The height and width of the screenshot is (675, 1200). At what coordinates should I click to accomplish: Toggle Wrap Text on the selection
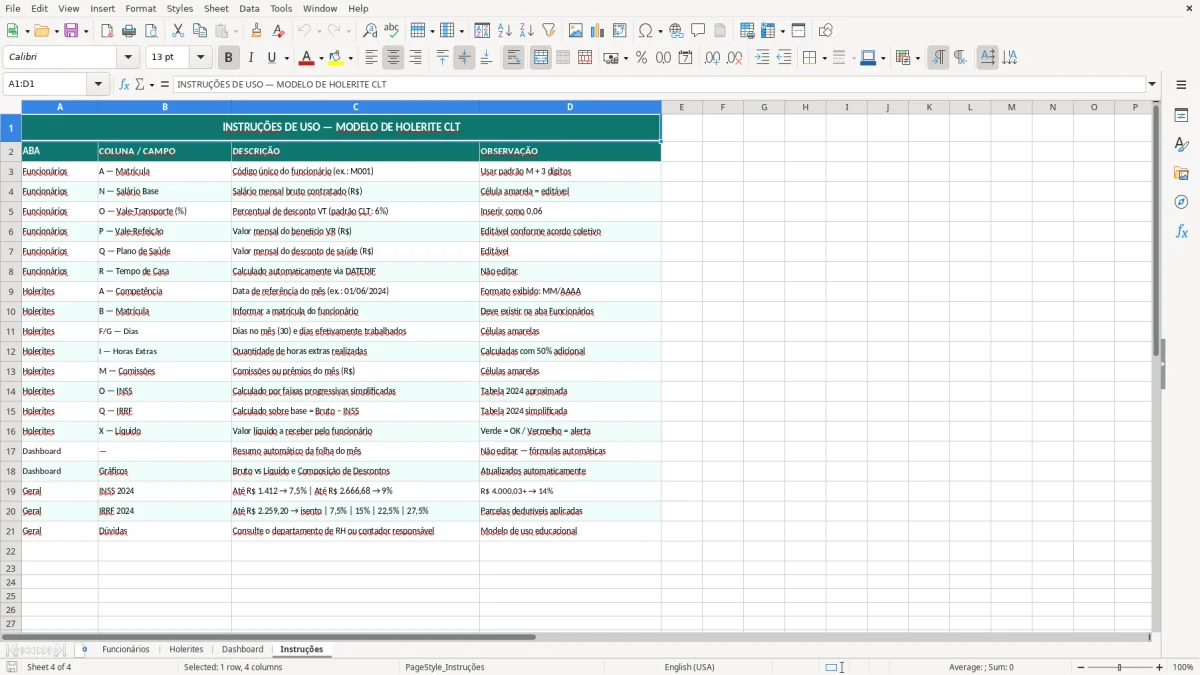pos(513,58)
